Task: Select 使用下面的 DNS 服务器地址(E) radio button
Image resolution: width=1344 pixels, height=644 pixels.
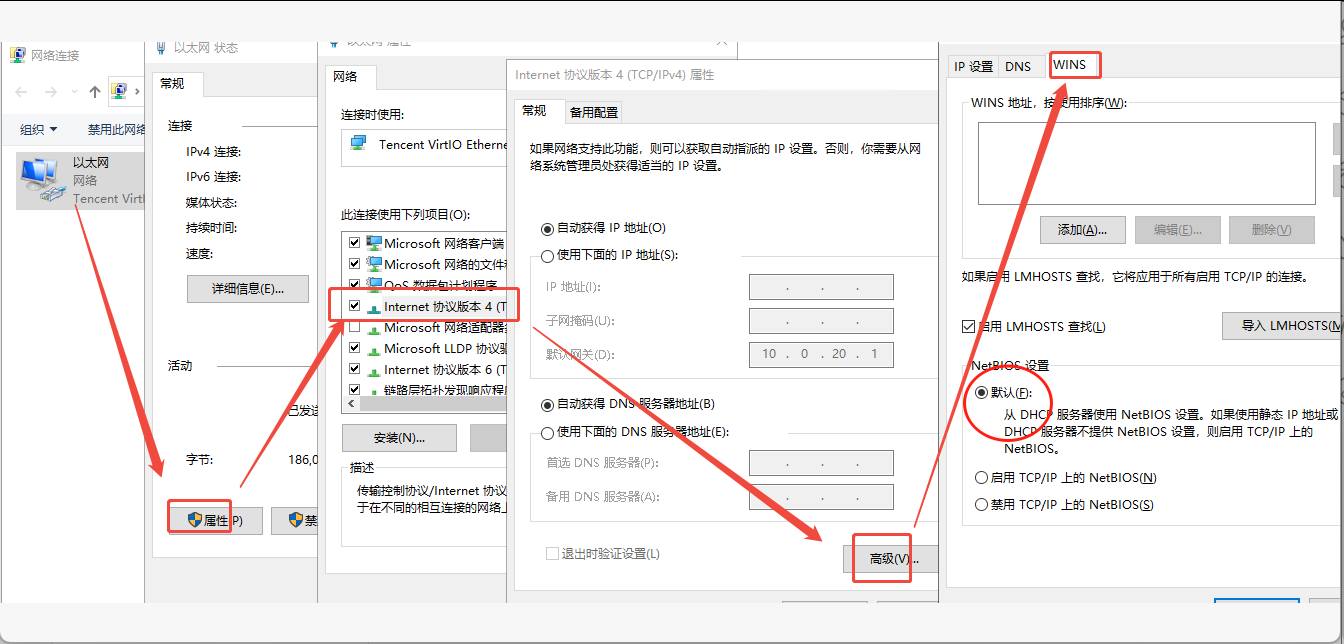Action: (547, 433)
